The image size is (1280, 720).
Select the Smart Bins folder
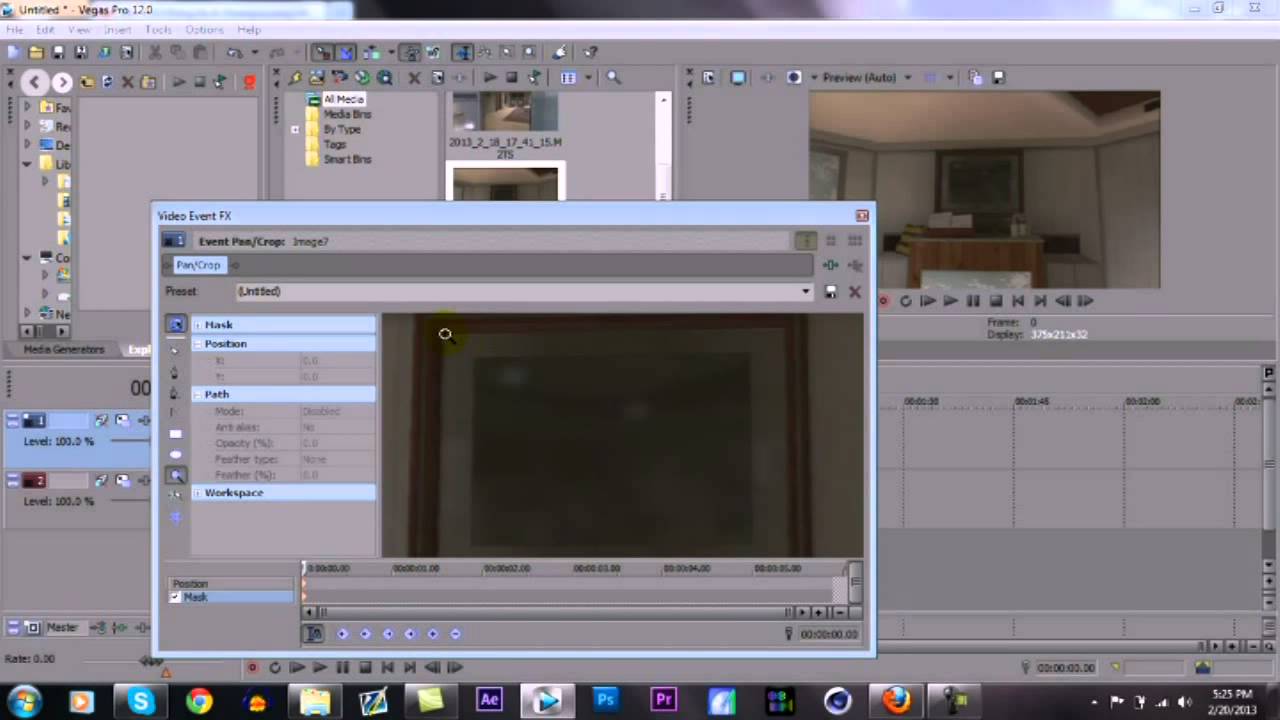coord(347,159)
